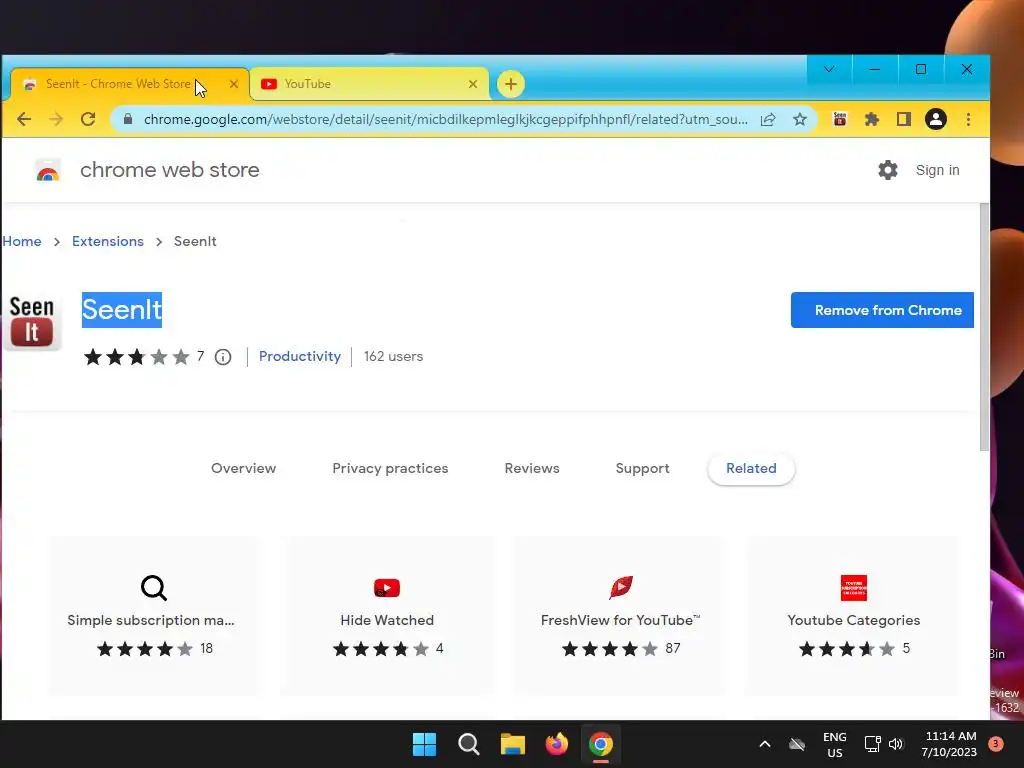Switch to the Overview tab
Image resolution: width=1024 pixels, height=768 pixels.
click(244, 468)
